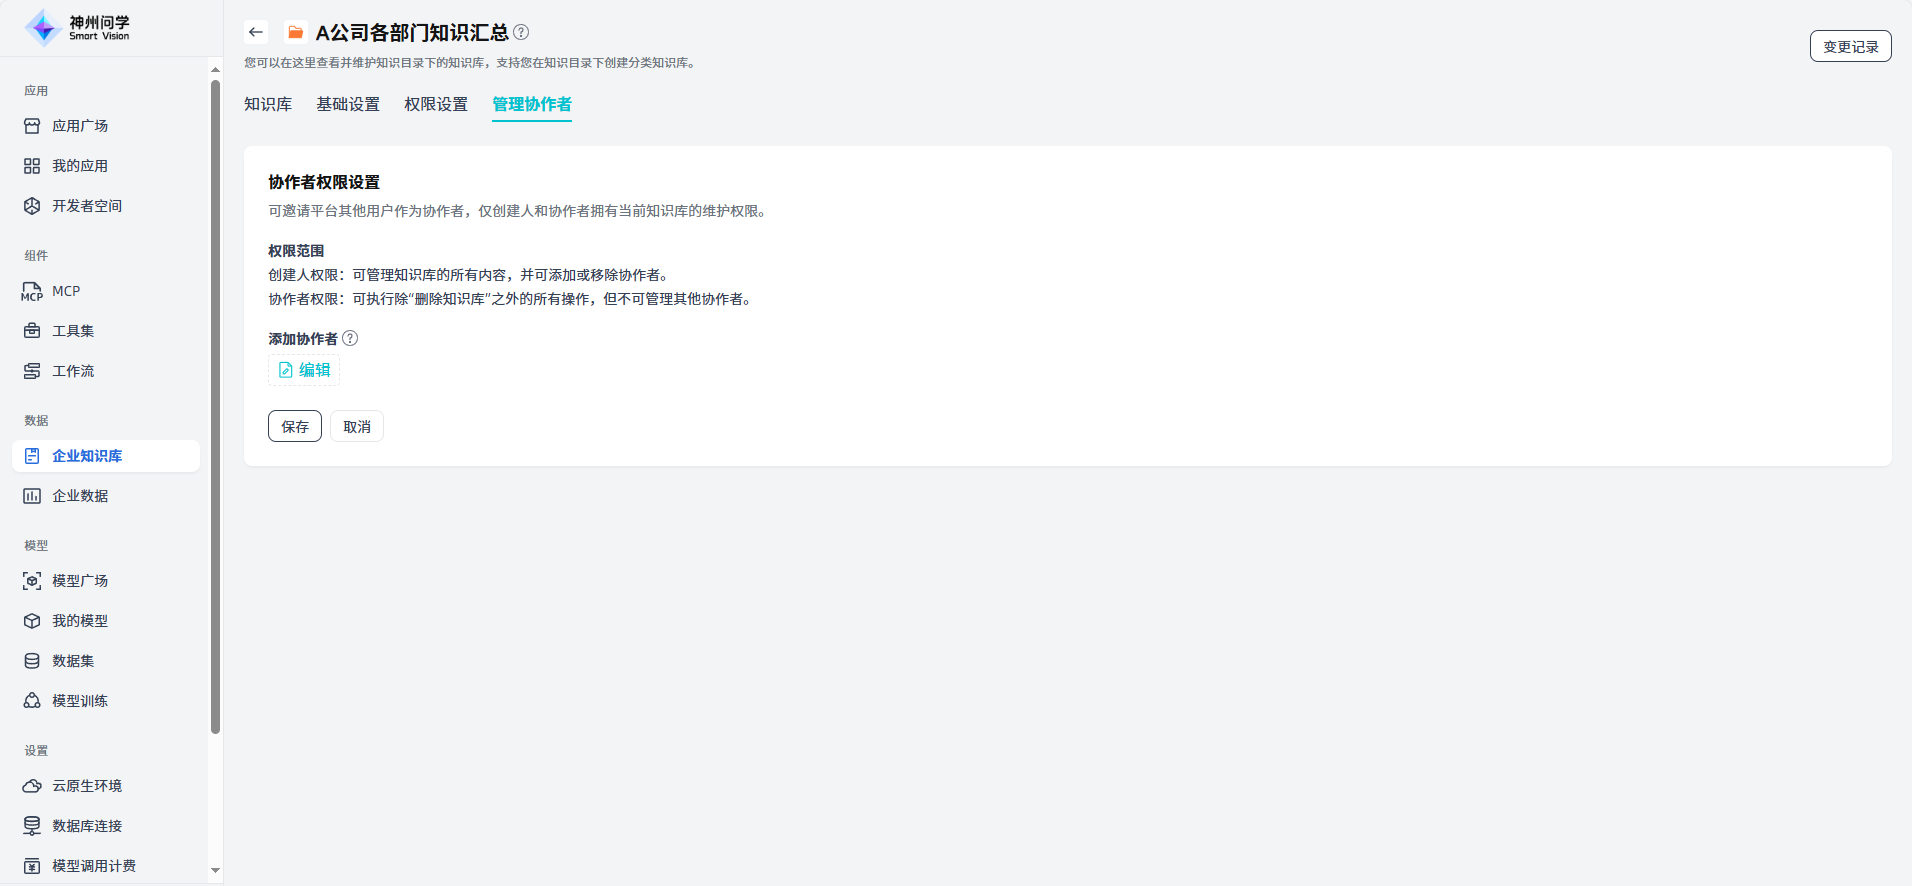This screenshot has width=1912, height=886.
Task: Click the sidebar scroll down arrow
Action: click(x=215, y=871)
